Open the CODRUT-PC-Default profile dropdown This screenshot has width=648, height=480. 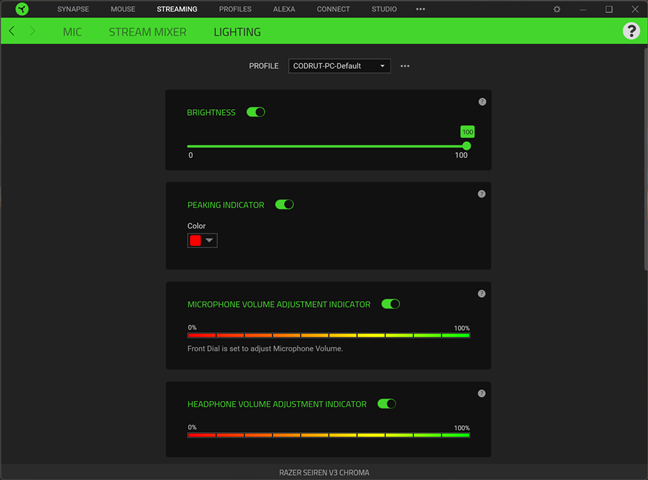[x=339, y=66]
